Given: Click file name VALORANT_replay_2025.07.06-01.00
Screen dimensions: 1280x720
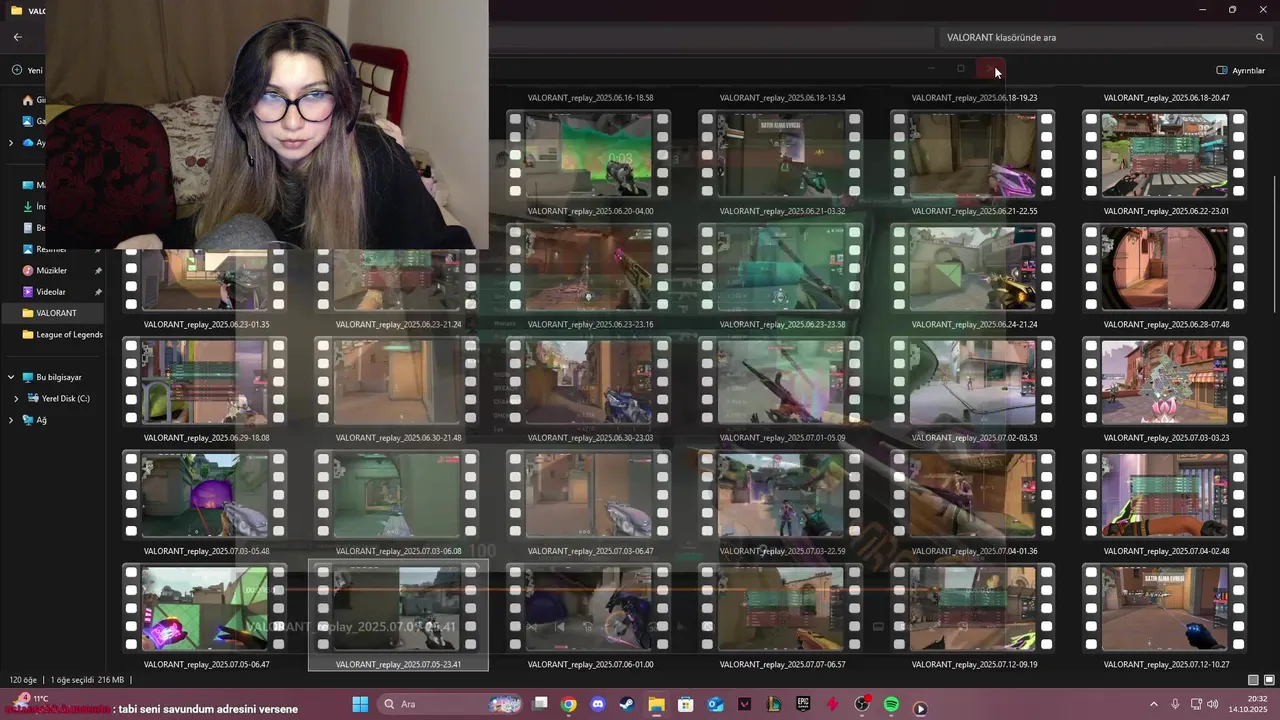Looking at the screenshot, I should (x=590, y=664).
